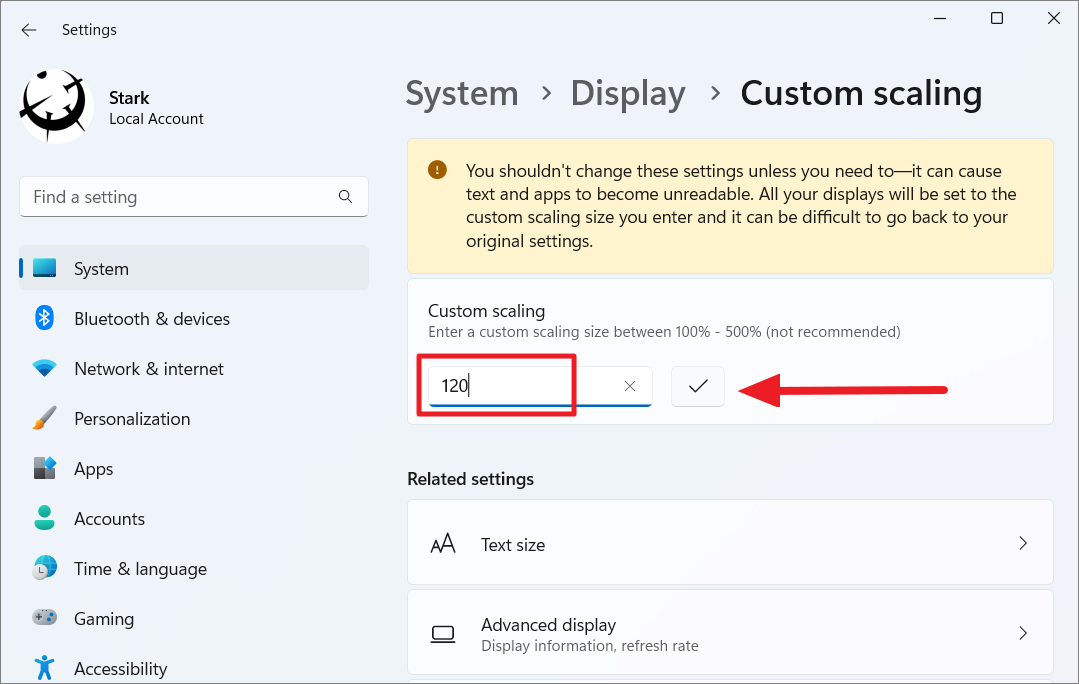Image resolution: width=1079 pixels, height=684 pixels.
Task: Select the Accounts person icon
Action: [44, 518]
